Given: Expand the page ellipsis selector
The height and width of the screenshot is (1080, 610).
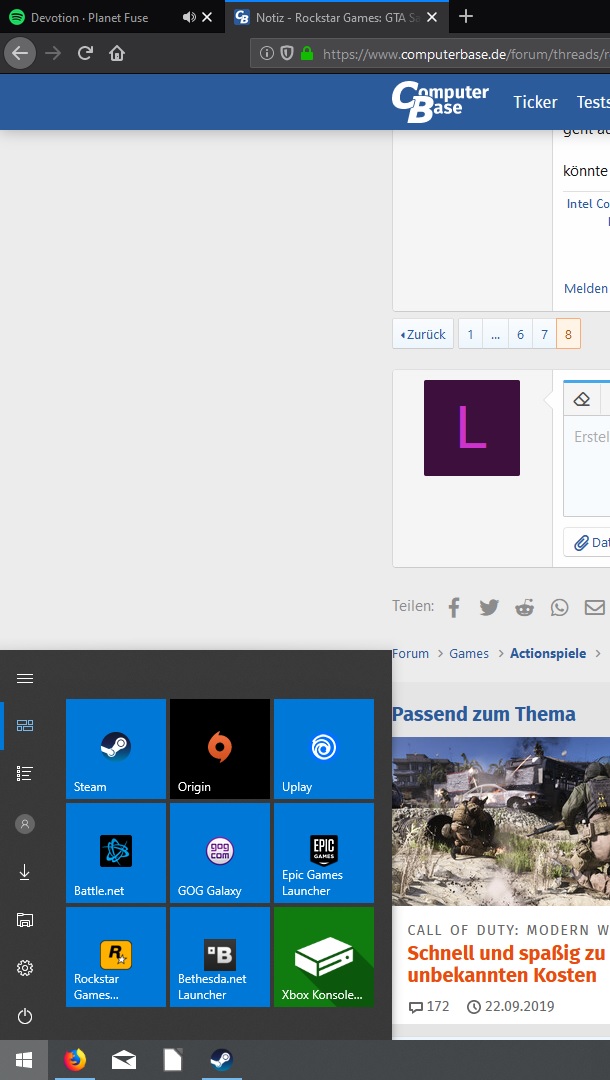Looking at the screenshot, I should pyautogui.click(x=495, y=334).
